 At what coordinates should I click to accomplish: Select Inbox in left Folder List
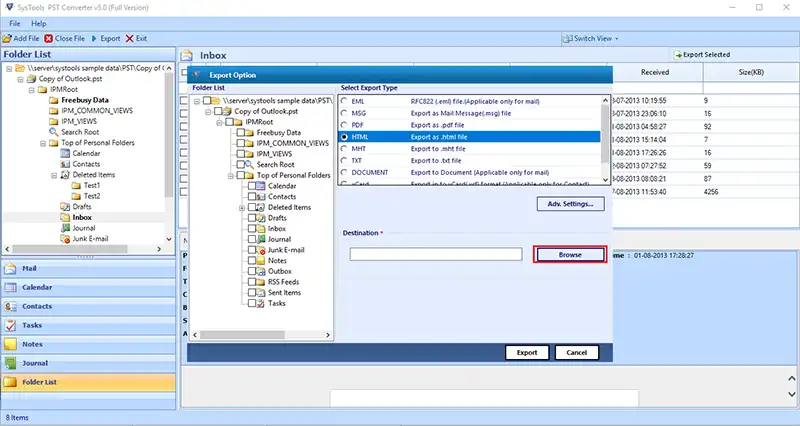pyautogui.click(x=82, y=217)
